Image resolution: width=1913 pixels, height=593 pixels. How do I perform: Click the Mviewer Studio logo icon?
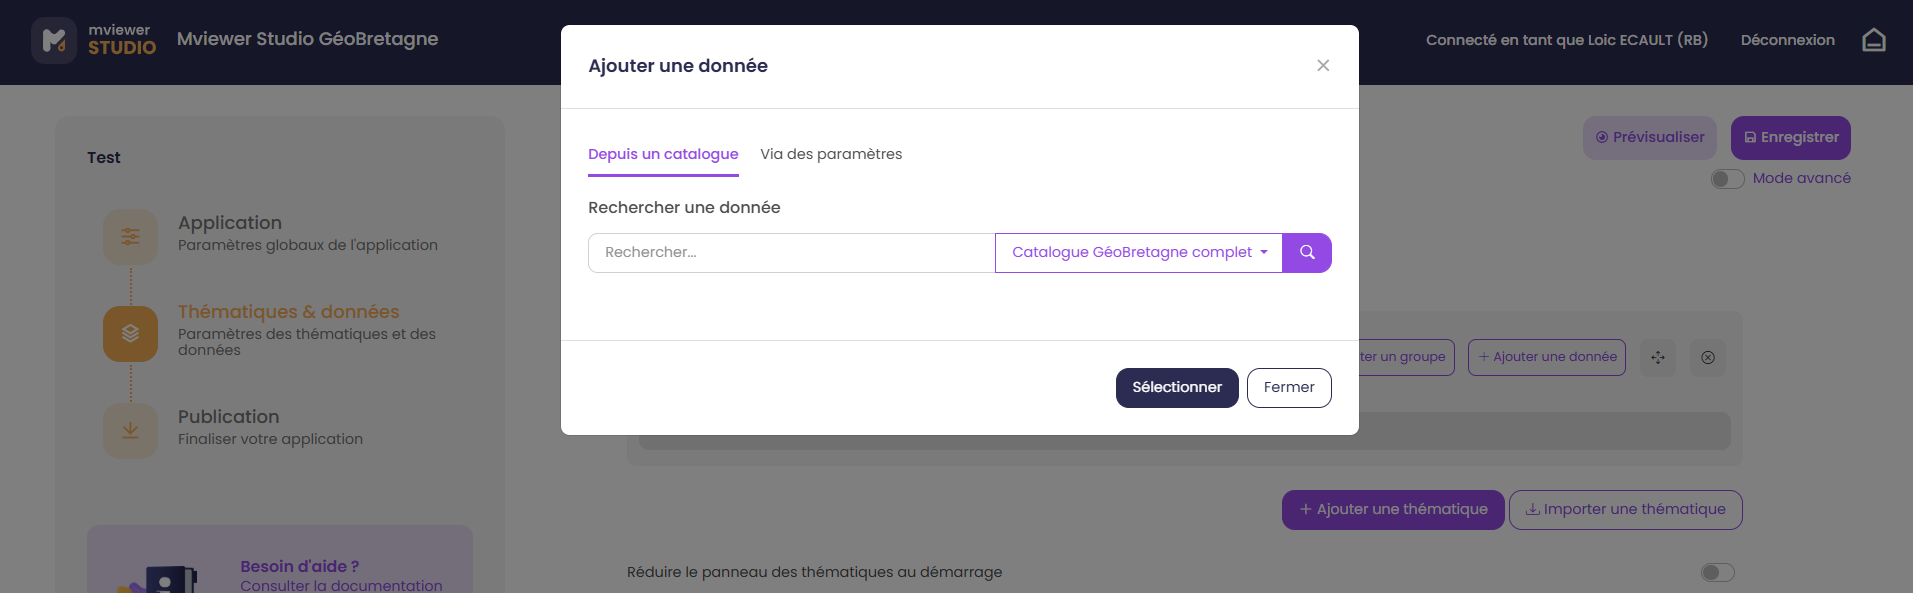point(54,40)
